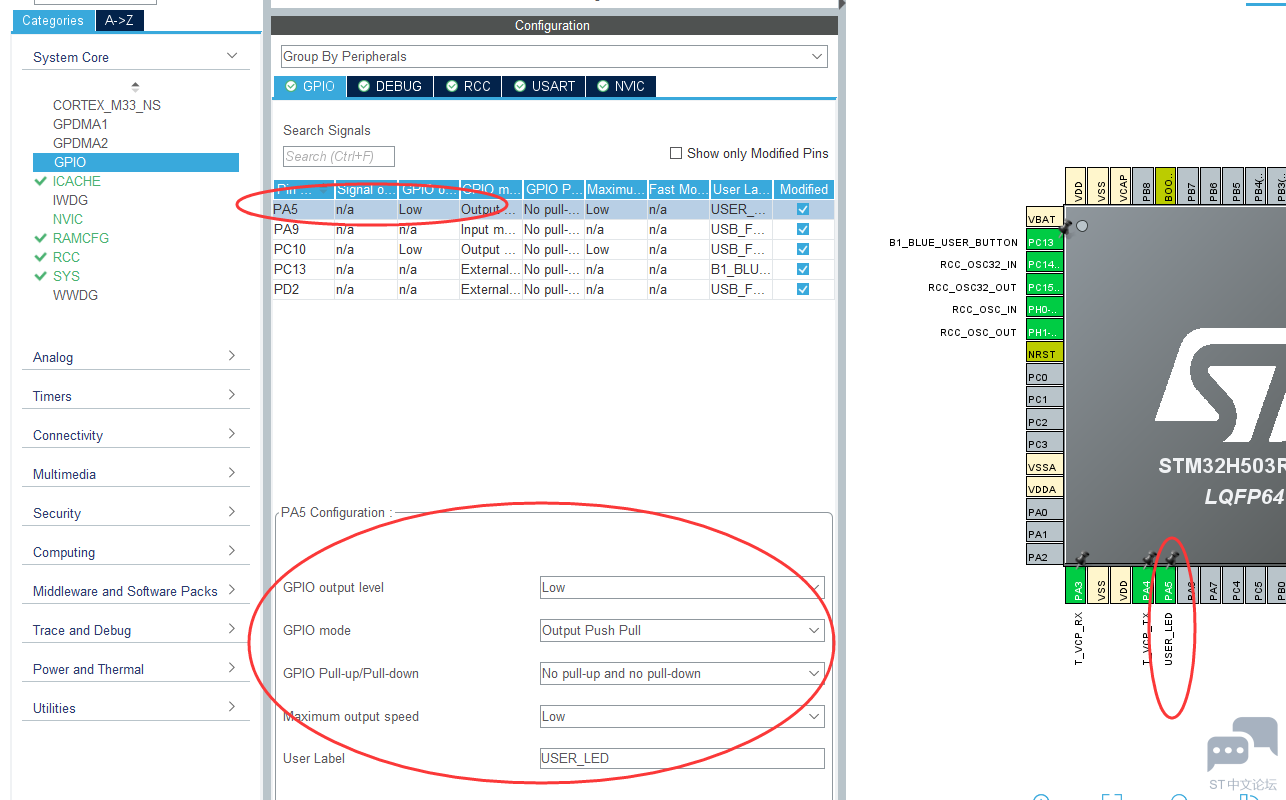Click the Maximu... column header

tap(615, 189)
